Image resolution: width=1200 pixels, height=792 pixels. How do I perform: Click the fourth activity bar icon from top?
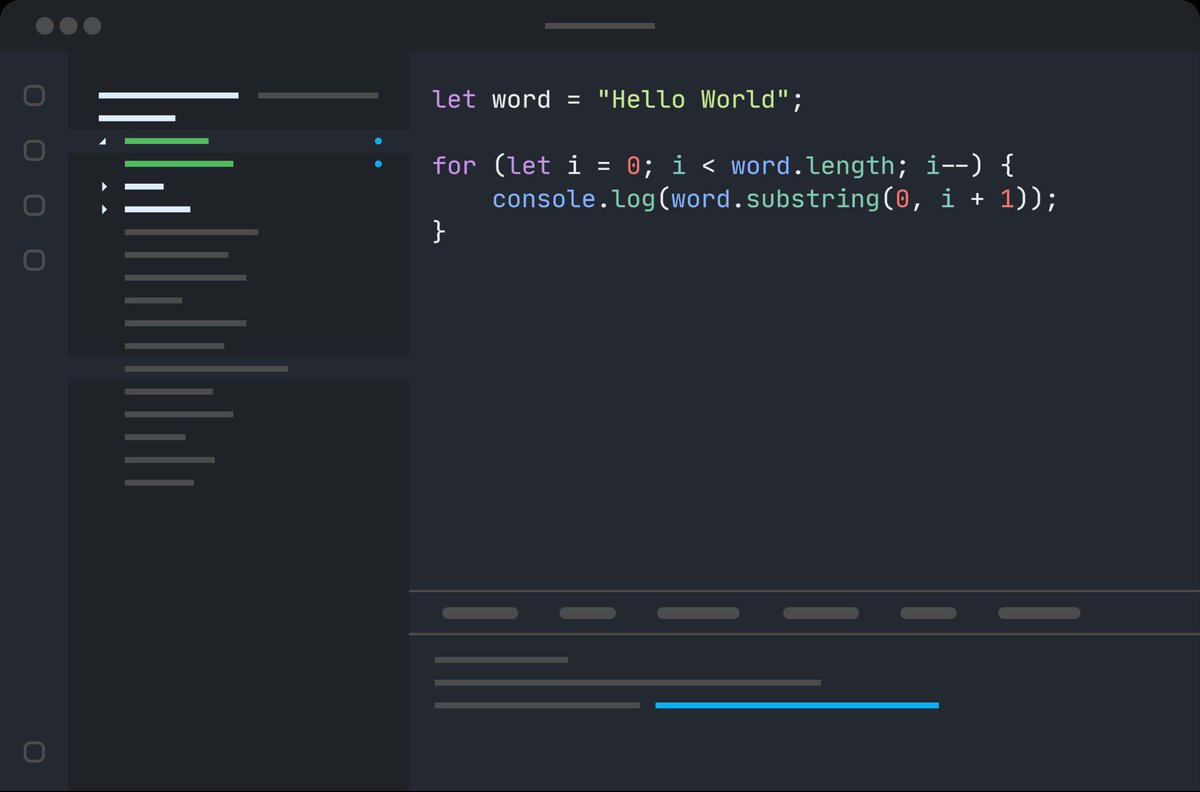tap(34, 261)
